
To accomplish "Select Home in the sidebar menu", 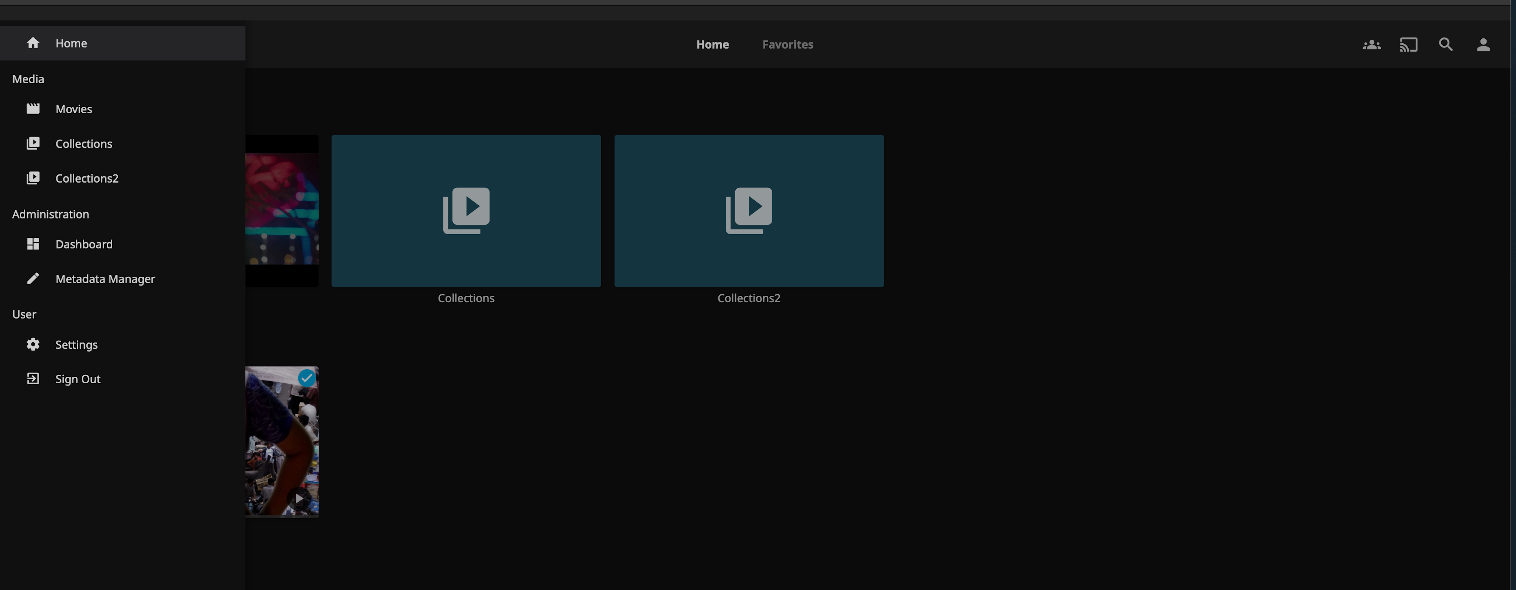I will point(122,43).
